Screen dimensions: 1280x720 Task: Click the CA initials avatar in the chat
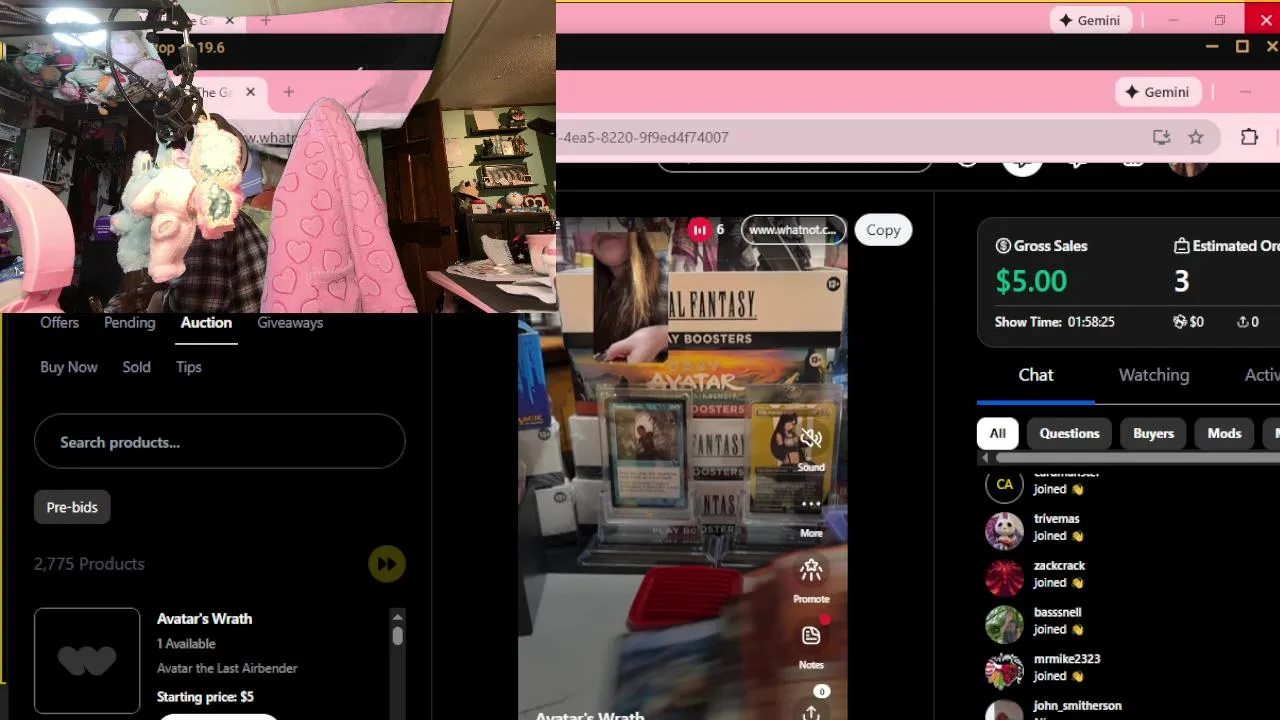click(x=1004, y=485)
